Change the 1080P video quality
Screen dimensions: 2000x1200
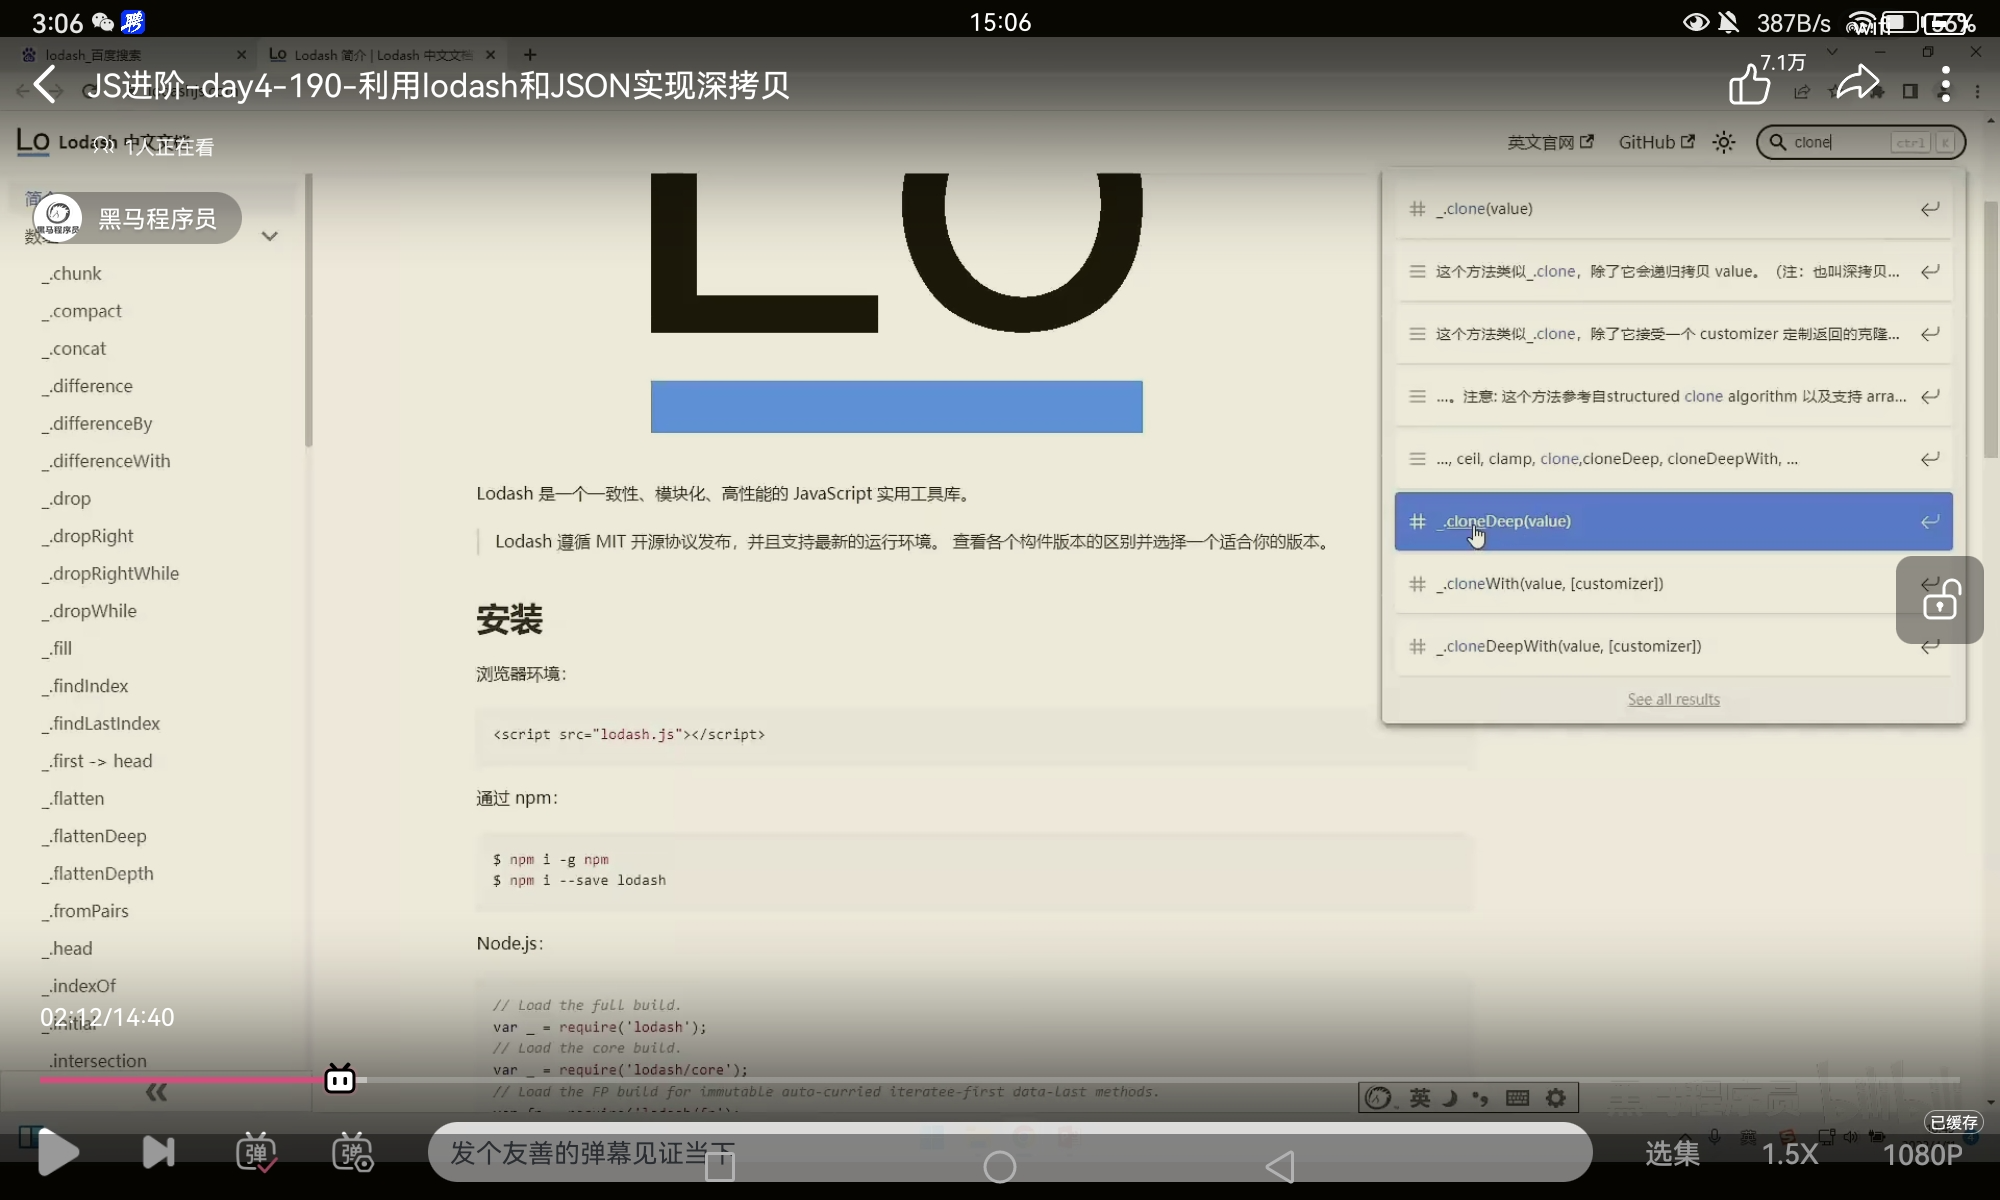coord(1922,1154)
